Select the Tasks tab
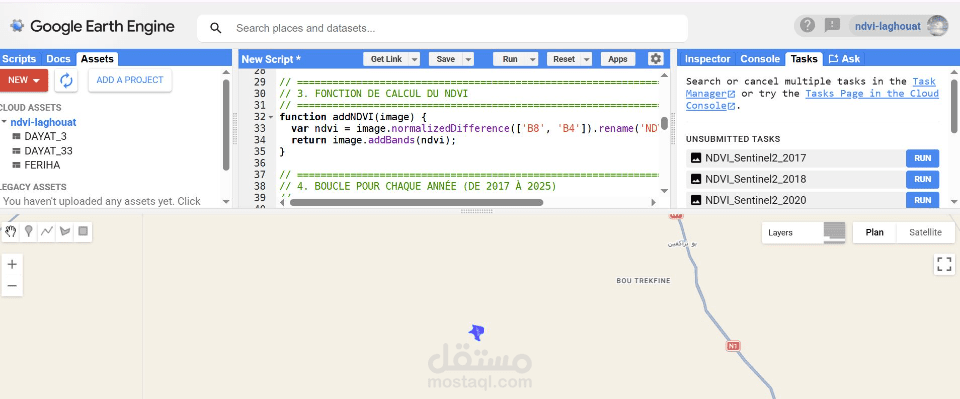 coord(804,59)
